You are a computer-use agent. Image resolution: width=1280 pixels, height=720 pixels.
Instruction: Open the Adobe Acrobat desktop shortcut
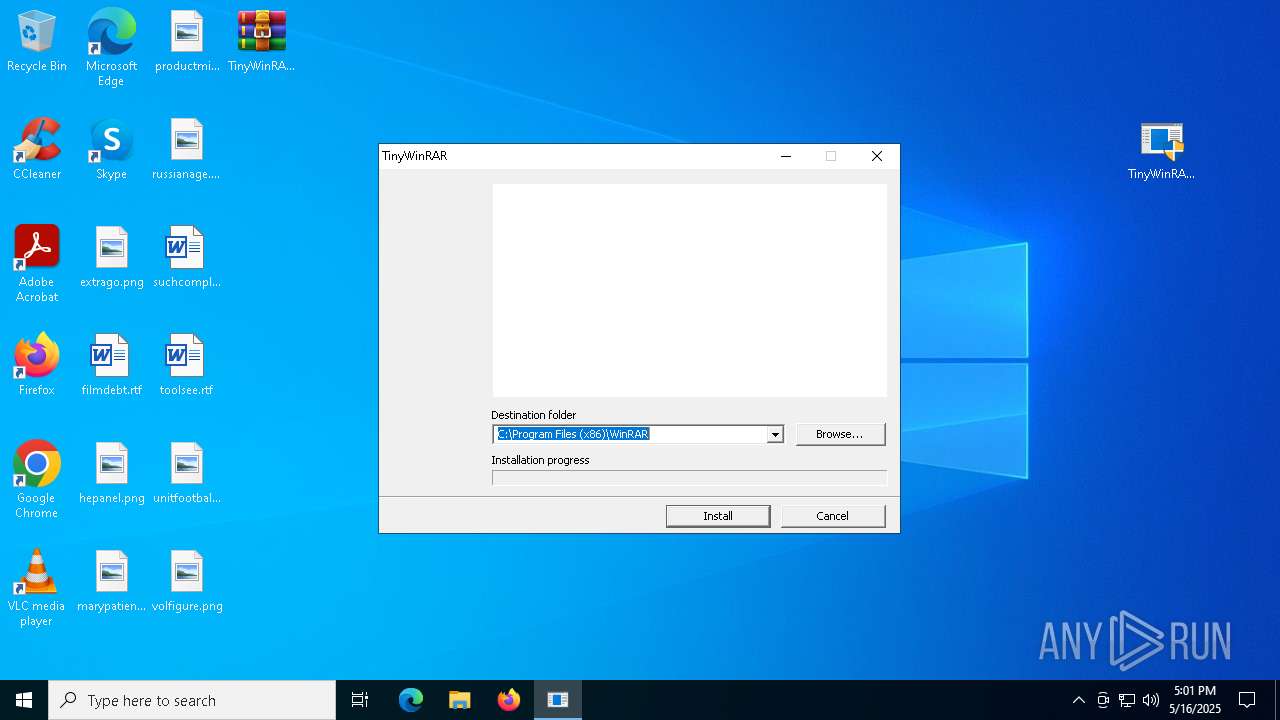(x=37, y=264)
